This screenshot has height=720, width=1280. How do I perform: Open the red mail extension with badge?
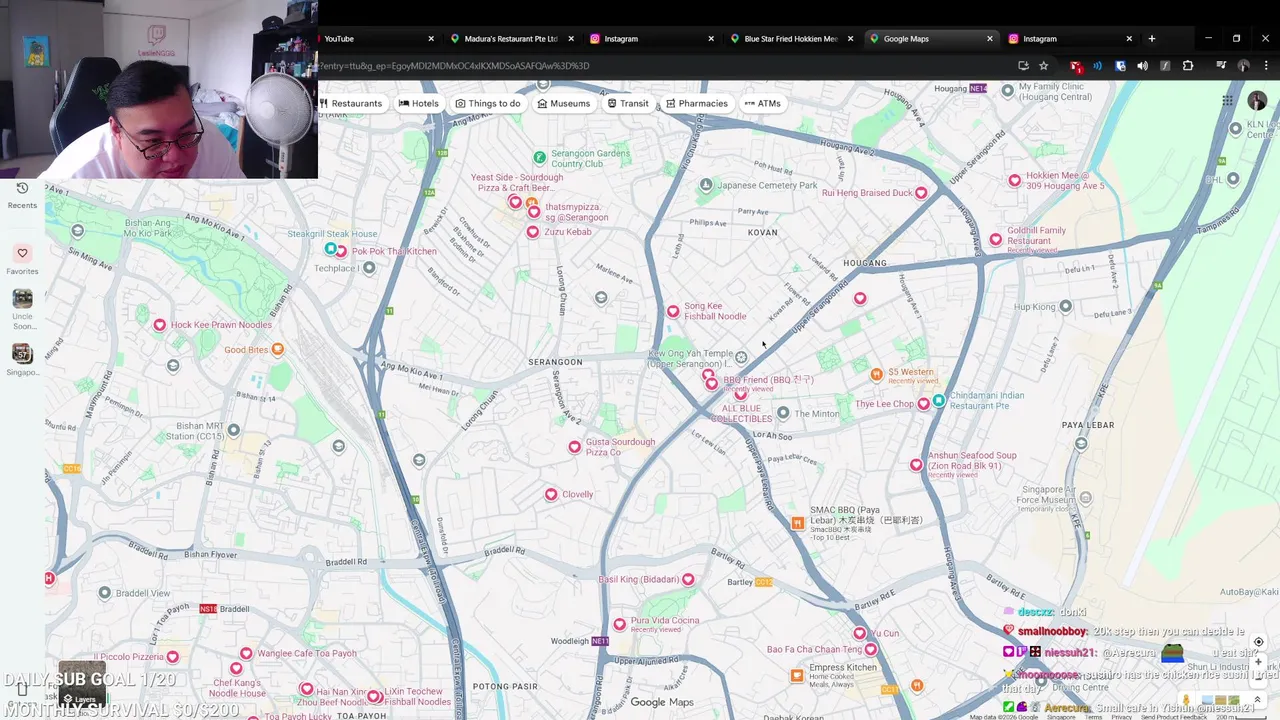(1076, 66)
